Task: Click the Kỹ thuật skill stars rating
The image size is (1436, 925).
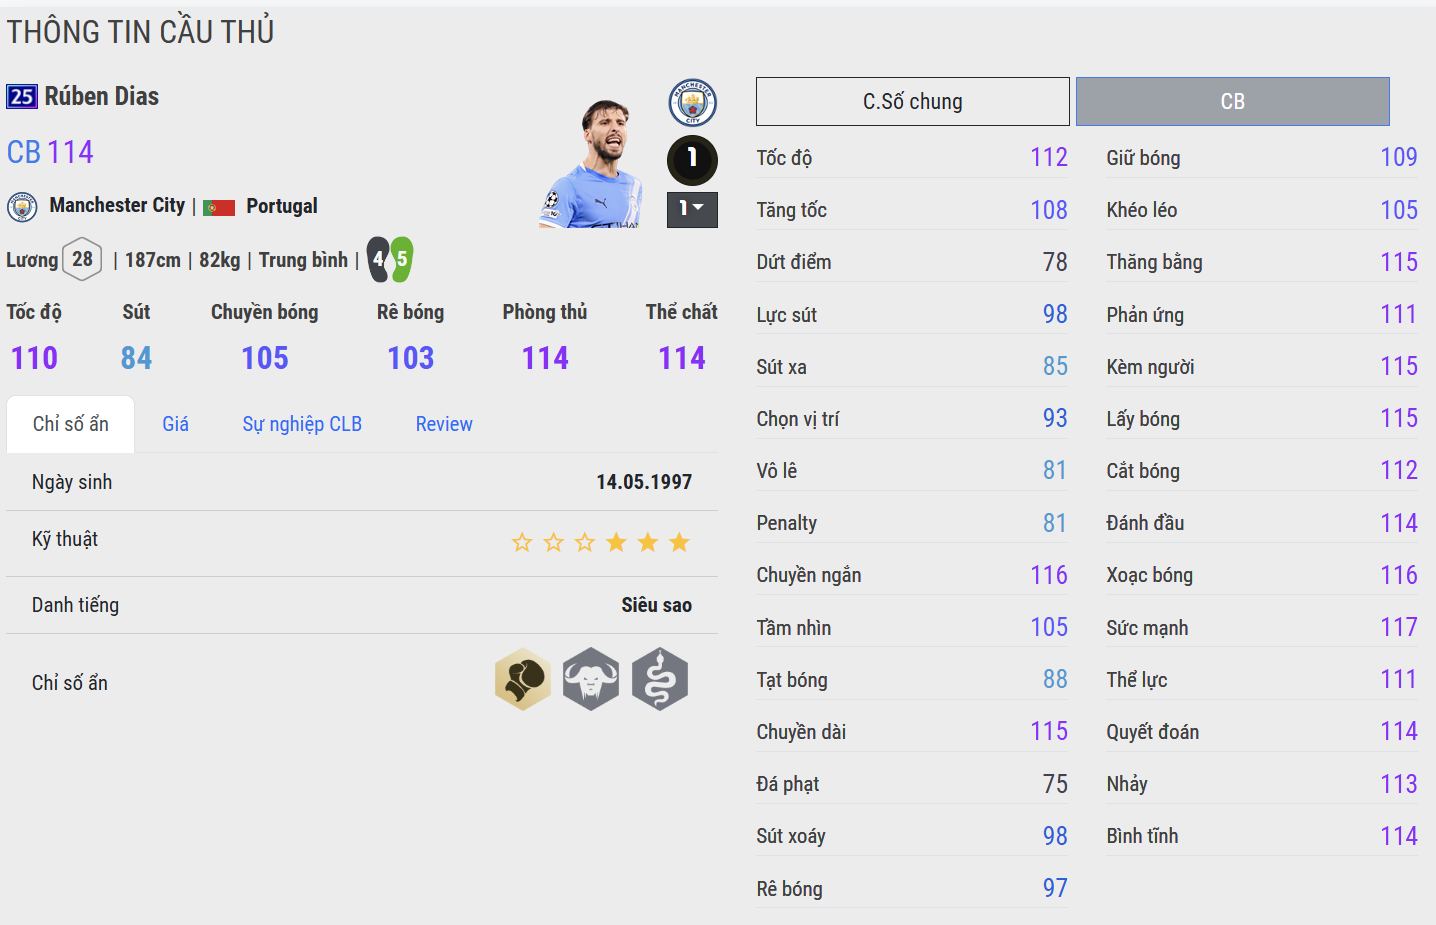Action: [600, 543]
